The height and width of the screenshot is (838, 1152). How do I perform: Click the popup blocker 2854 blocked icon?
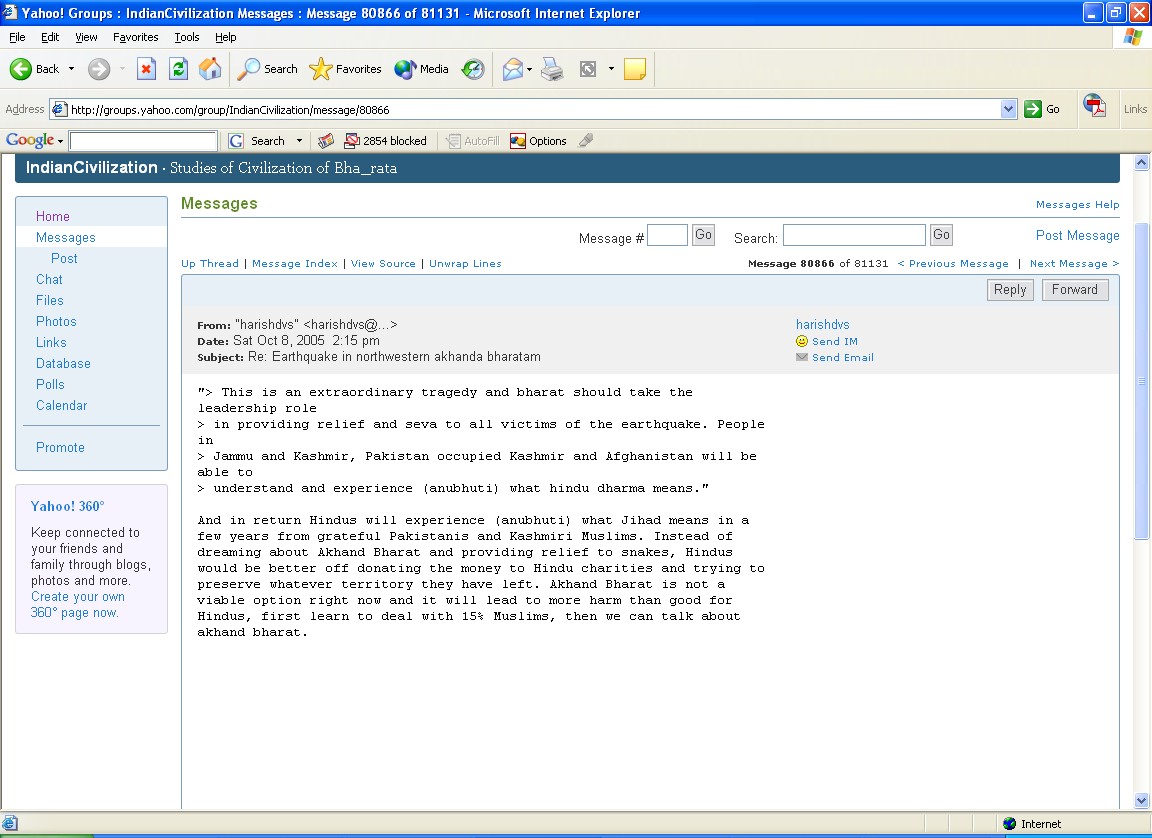click(385, 141)
